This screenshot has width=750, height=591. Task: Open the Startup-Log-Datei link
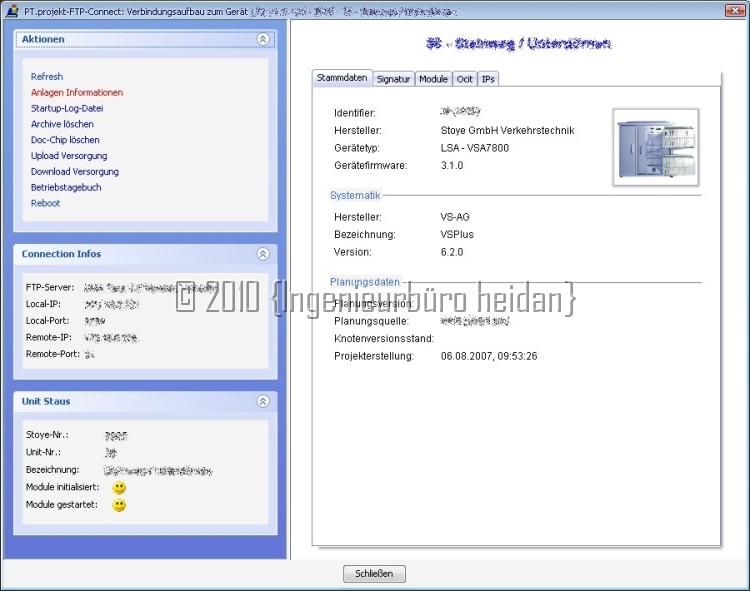coord(67,108)
